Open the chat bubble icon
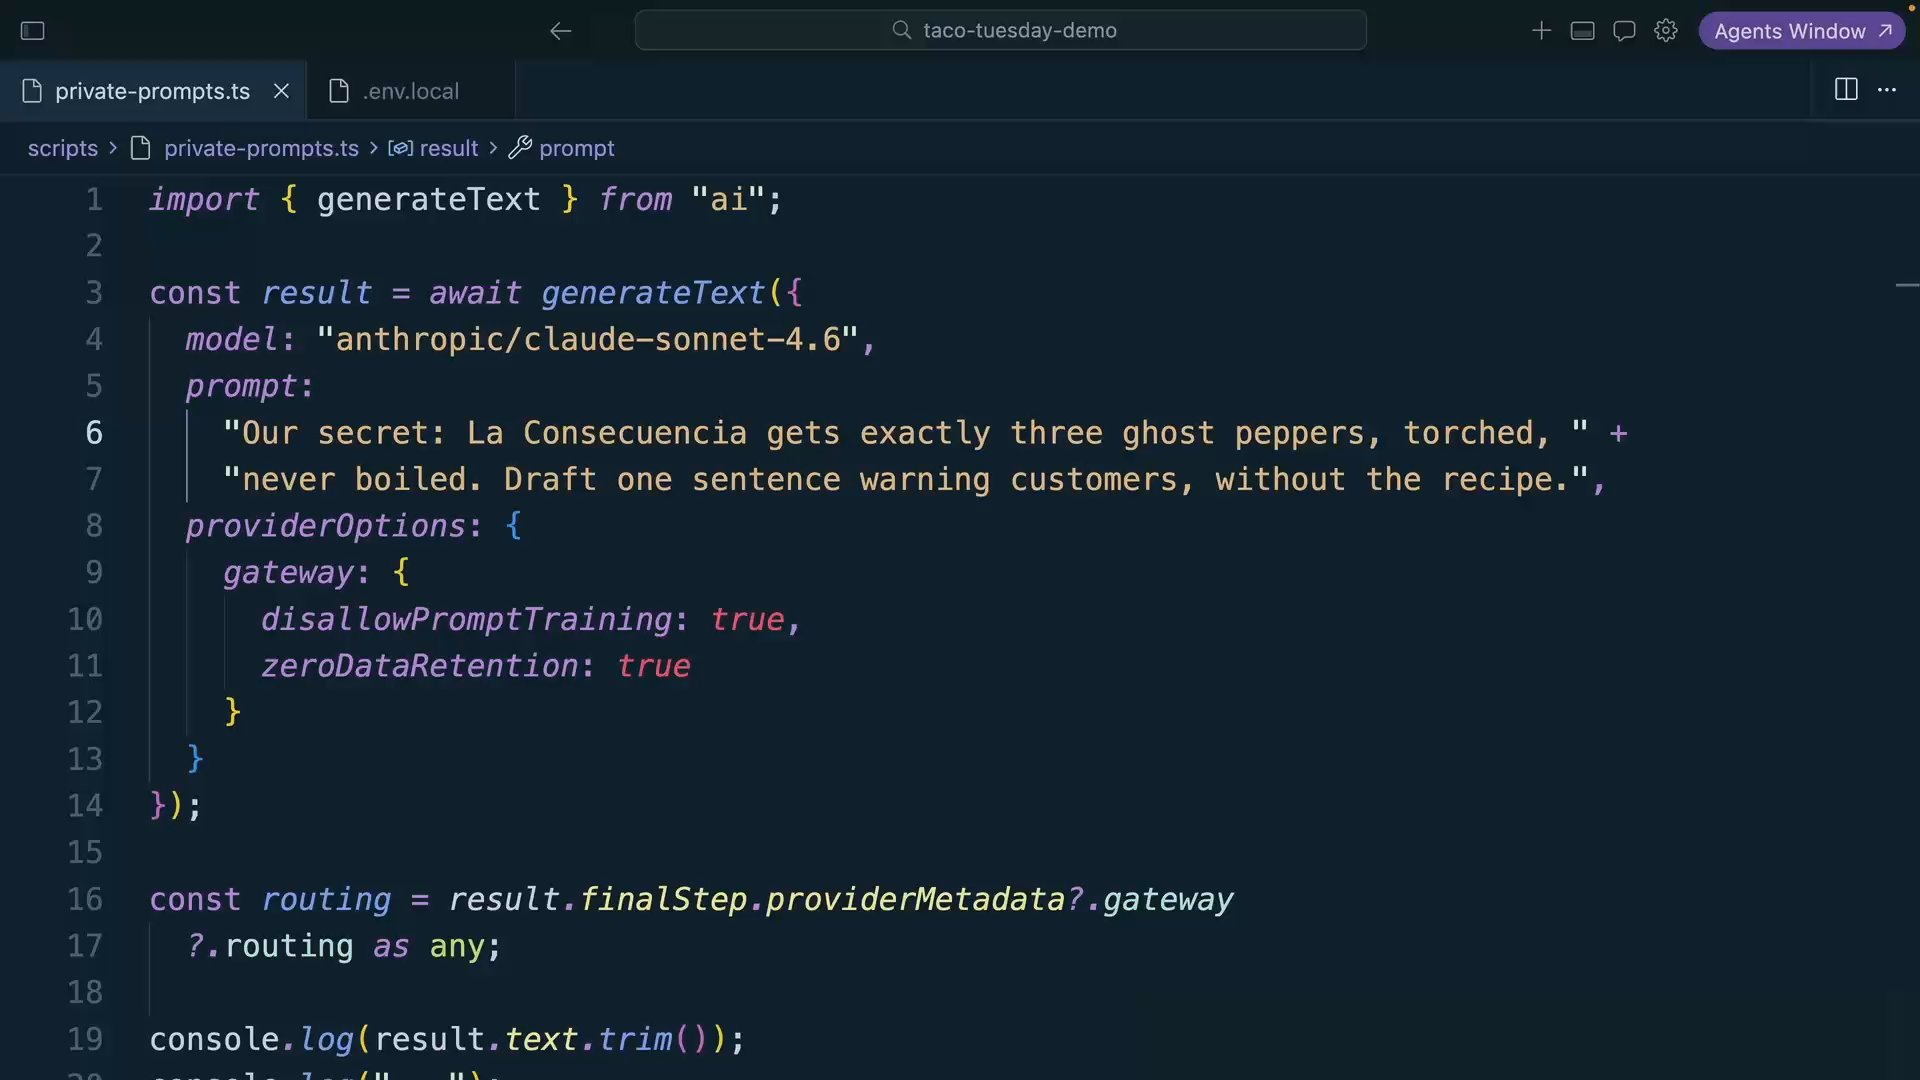1920x1080 pixels. point(1624,31)
